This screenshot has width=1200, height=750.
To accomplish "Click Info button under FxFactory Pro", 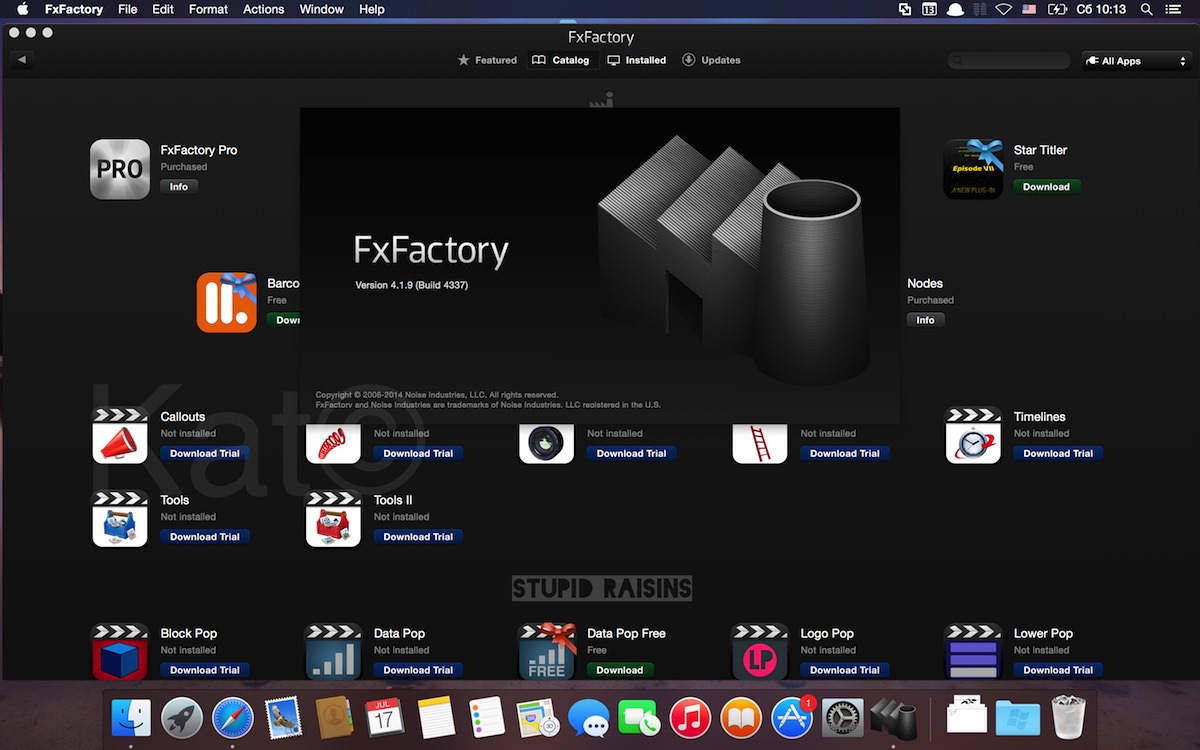I will 179,187.
